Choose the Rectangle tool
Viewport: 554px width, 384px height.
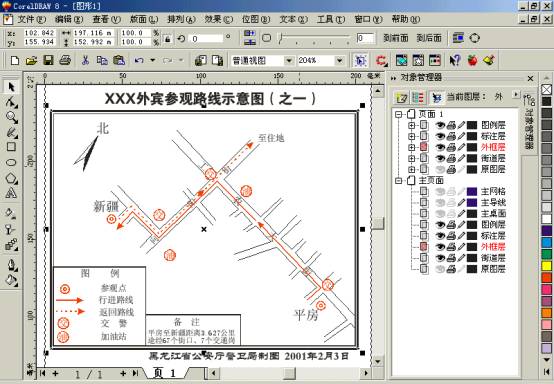pos(11,147)
